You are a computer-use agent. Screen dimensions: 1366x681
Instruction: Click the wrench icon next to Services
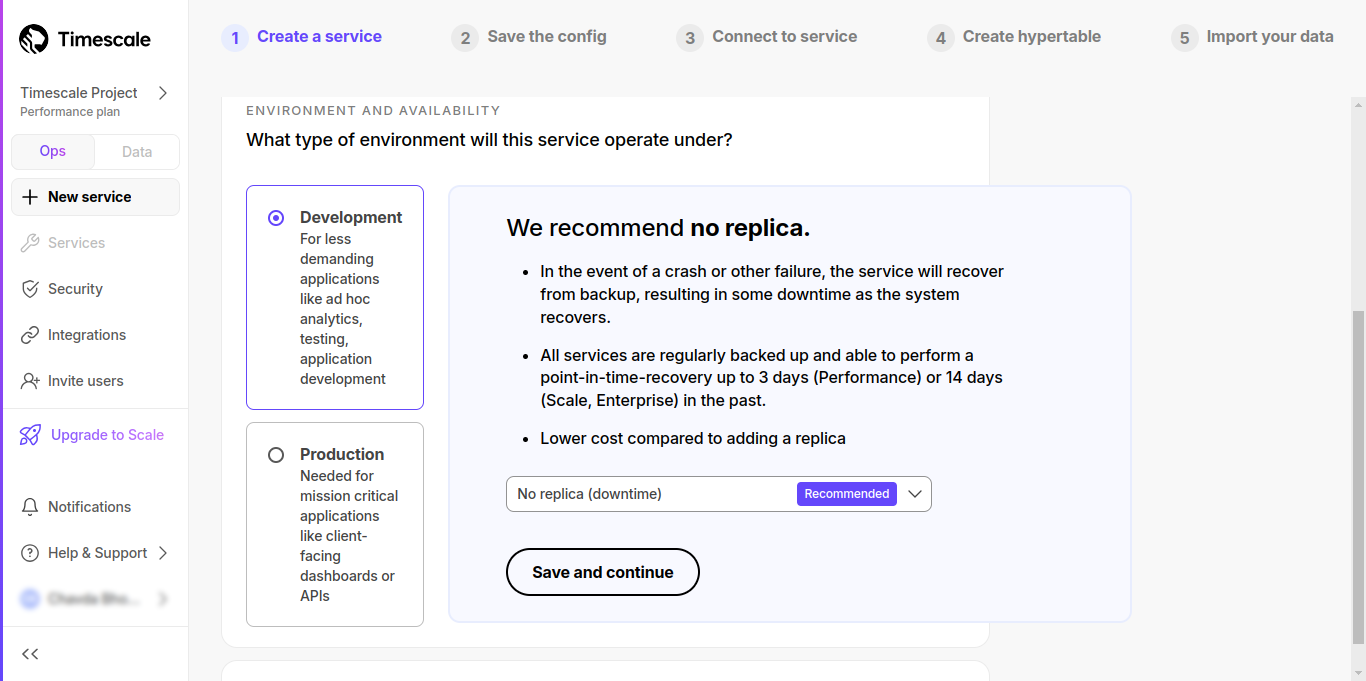click(x=30, y=243)
